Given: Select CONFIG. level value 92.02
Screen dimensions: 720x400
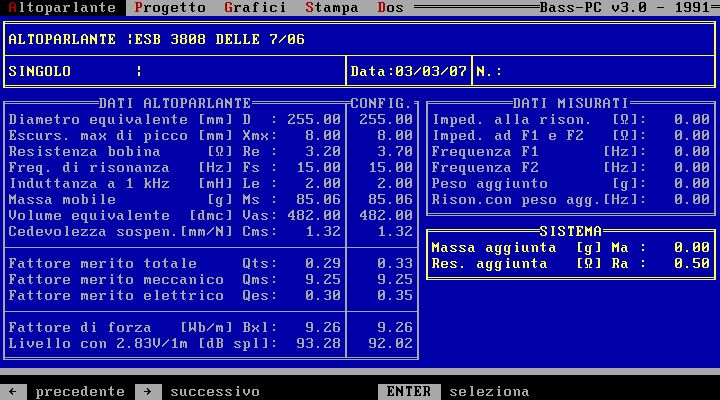Looking at the screenshot, I should click(x=391, y=344).
